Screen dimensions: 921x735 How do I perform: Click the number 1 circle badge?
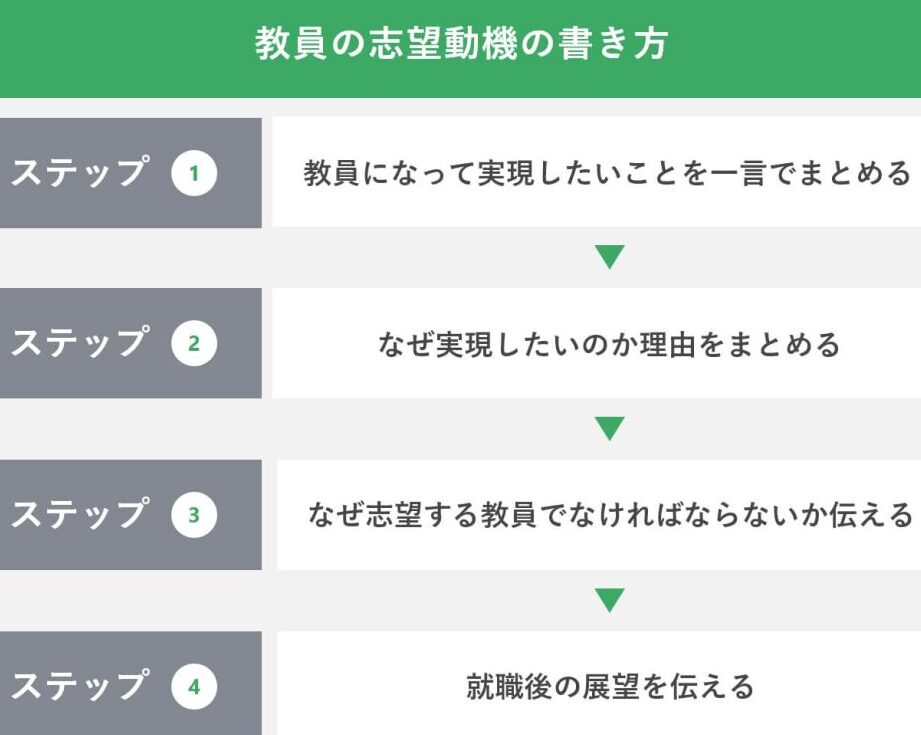pyautogui.click(x=194, y=174)
